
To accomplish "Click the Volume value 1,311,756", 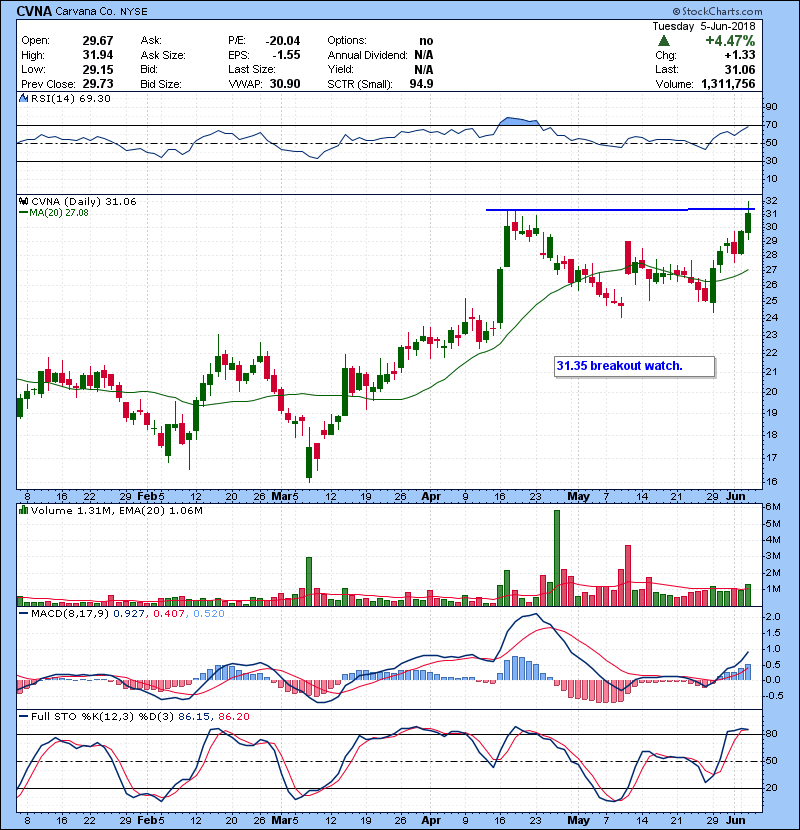I will (728, 84).
